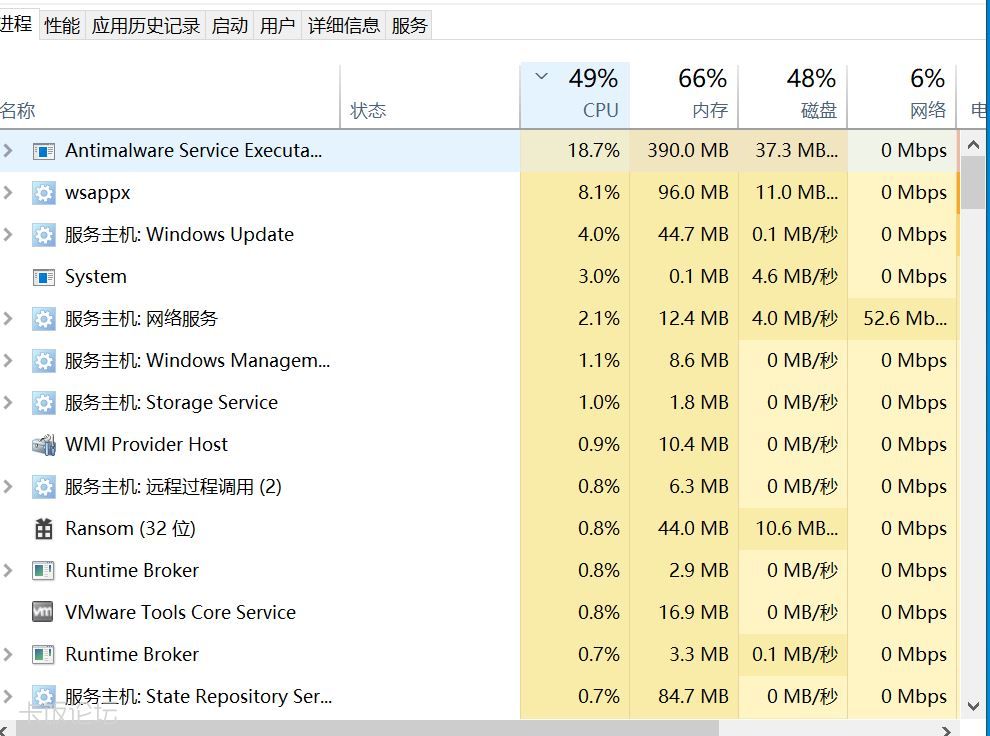
Task: Click the 服务主机: 网络服务 gear icon
Action: [x=43, y=319]
